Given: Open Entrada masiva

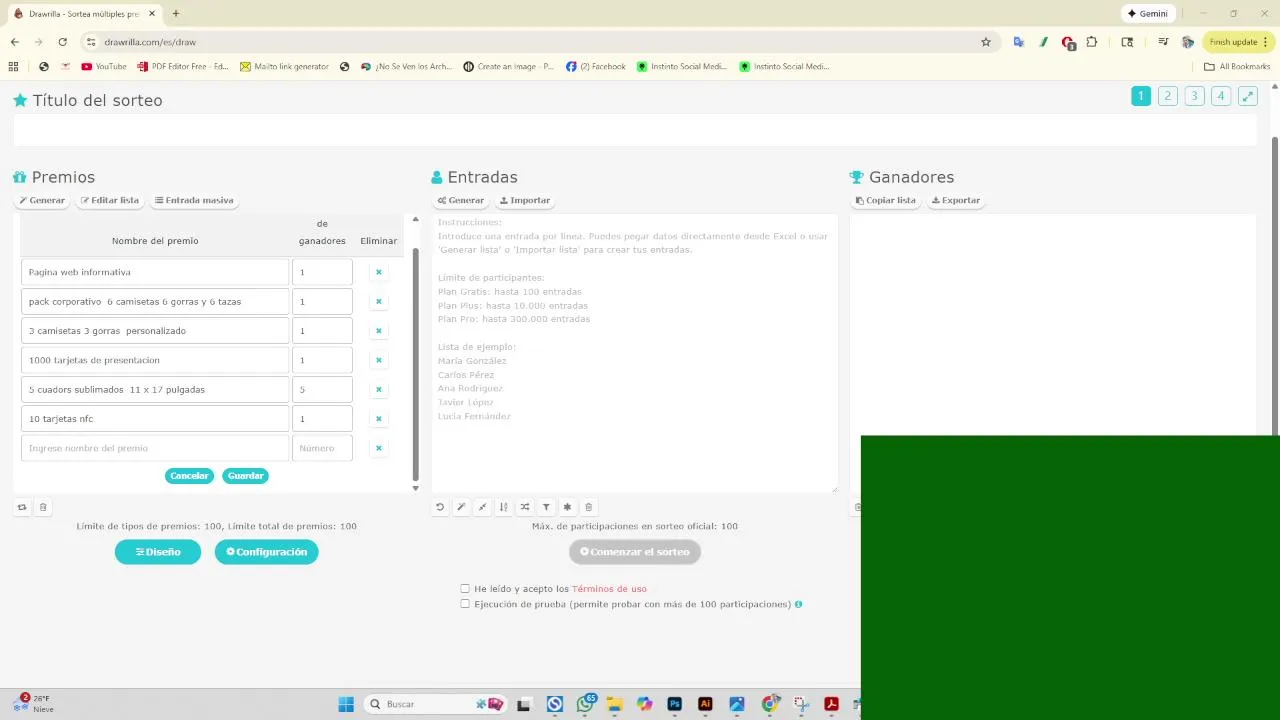Looking at the screenshot, I should pos(194,200).
